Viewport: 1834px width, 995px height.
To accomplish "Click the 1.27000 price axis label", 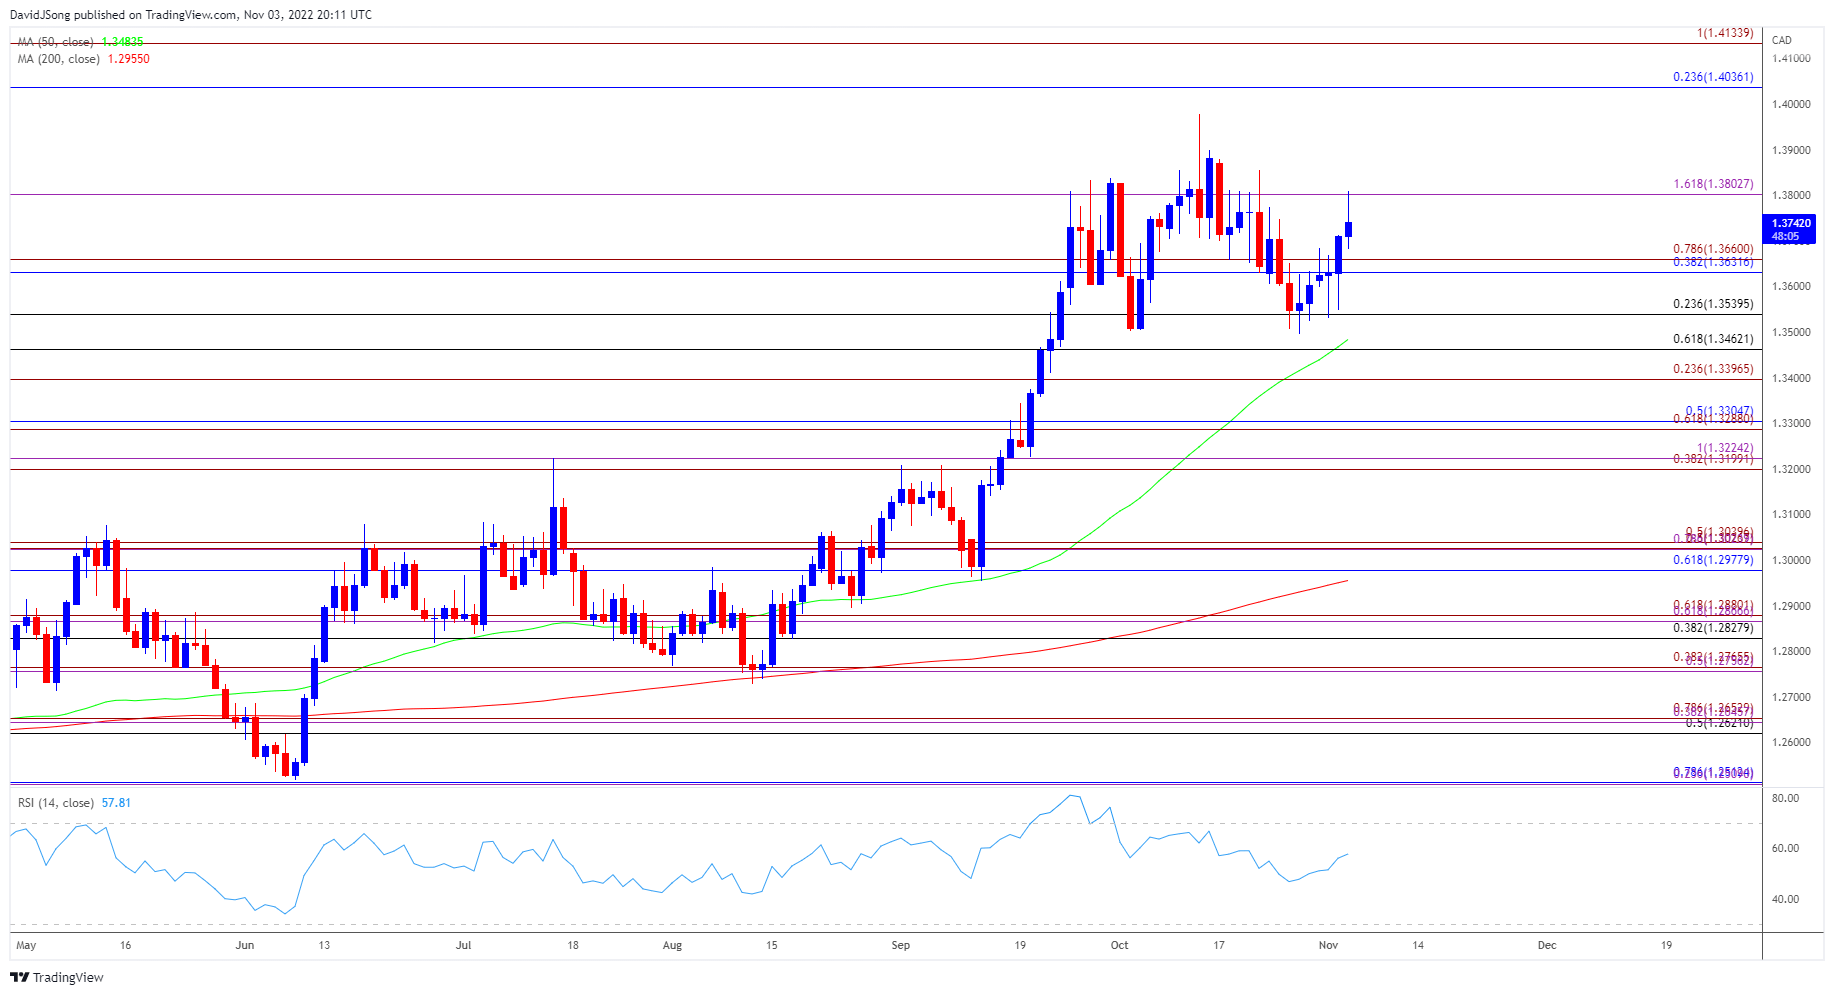I will point(1791,697).
